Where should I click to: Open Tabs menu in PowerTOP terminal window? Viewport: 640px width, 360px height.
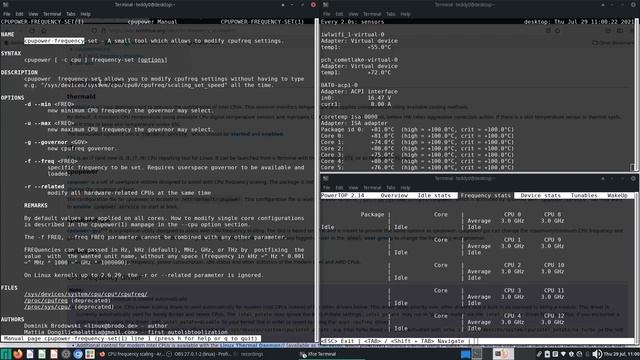point(391,187)
